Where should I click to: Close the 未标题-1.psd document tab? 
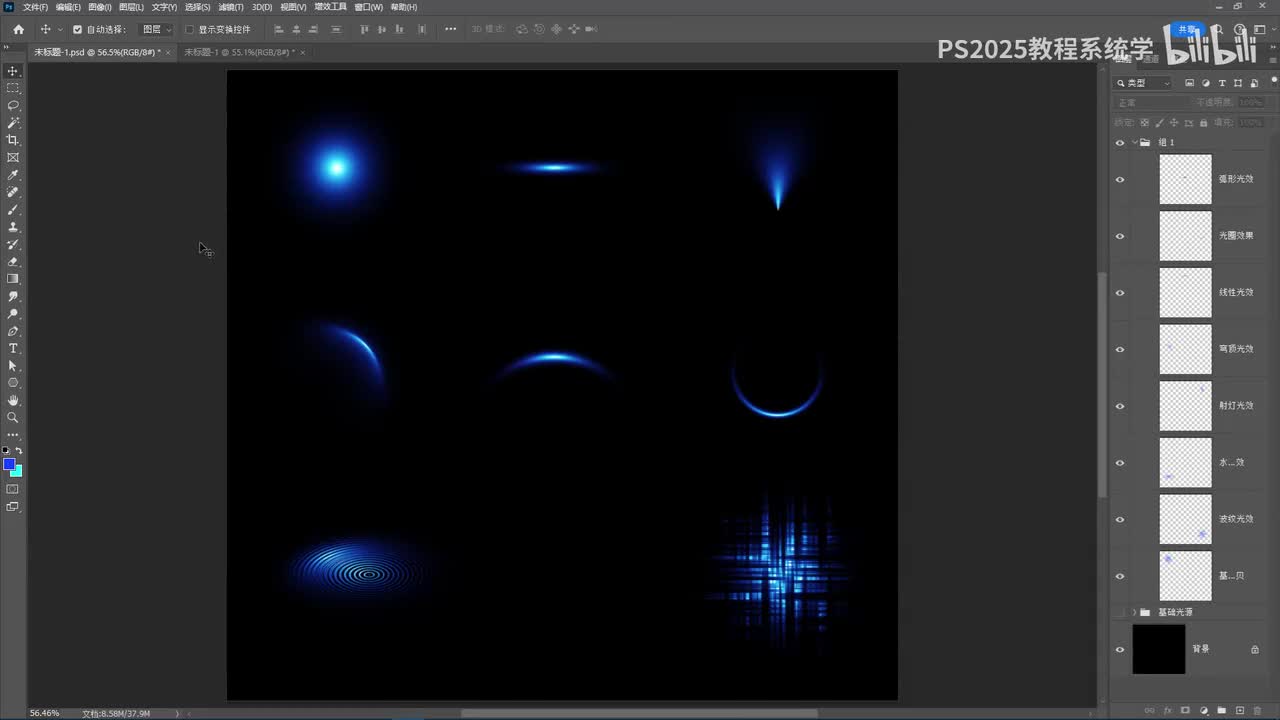[x=168, y=52]
